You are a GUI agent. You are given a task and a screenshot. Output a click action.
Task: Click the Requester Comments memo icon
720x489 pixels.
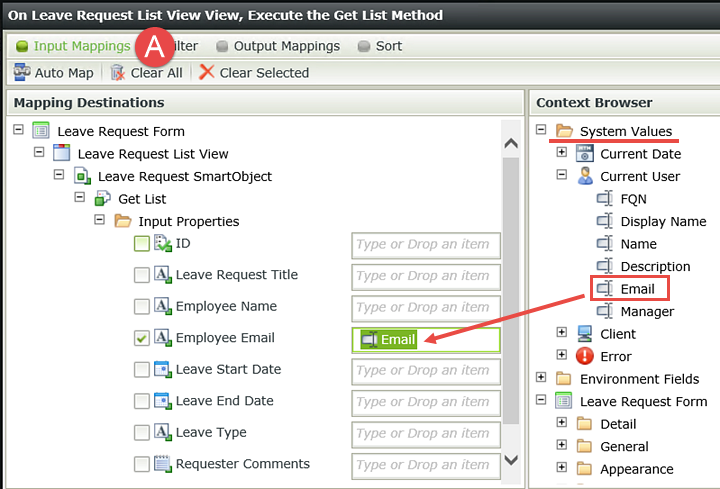(x=163, y=464)
